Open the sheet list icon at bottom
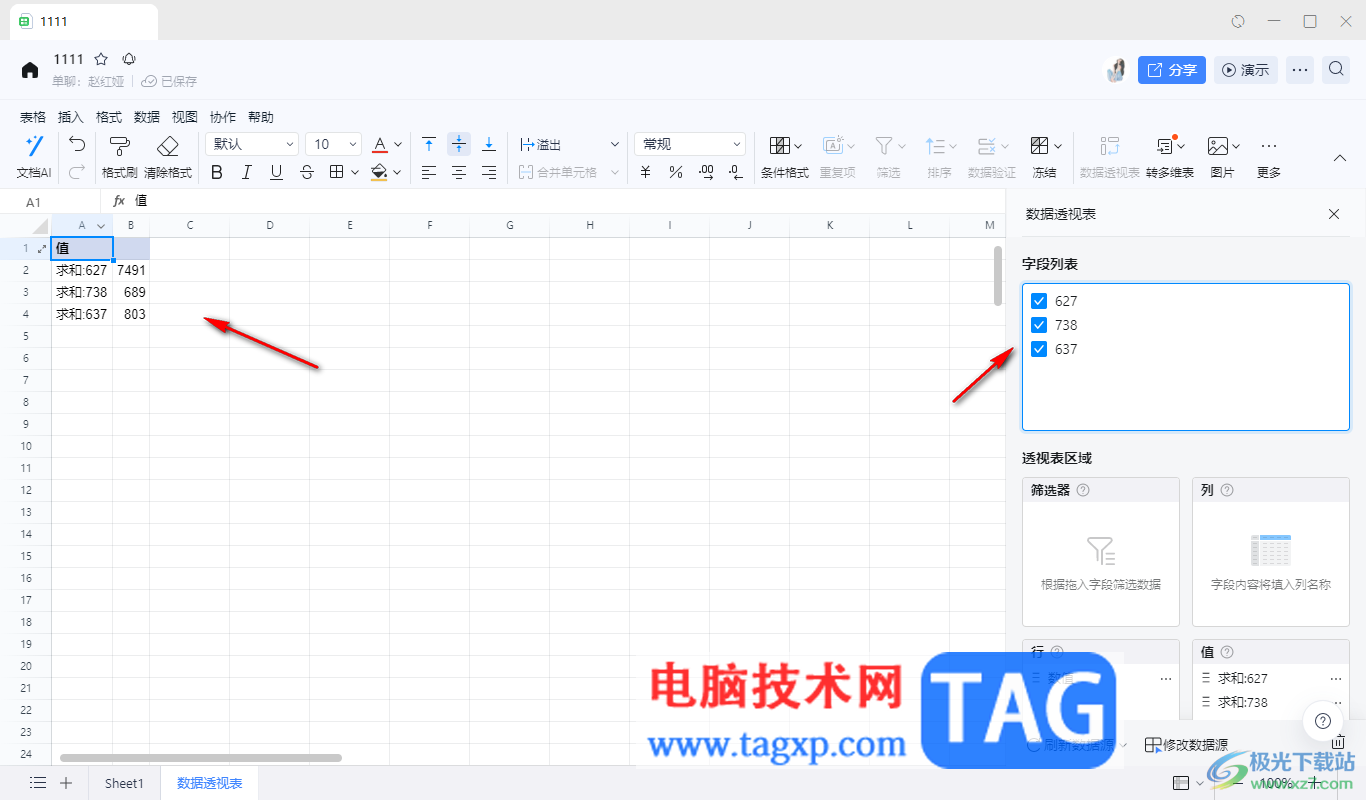This screenshot has height=800, width=1366. pyautogui.click(x=38, y=783)
